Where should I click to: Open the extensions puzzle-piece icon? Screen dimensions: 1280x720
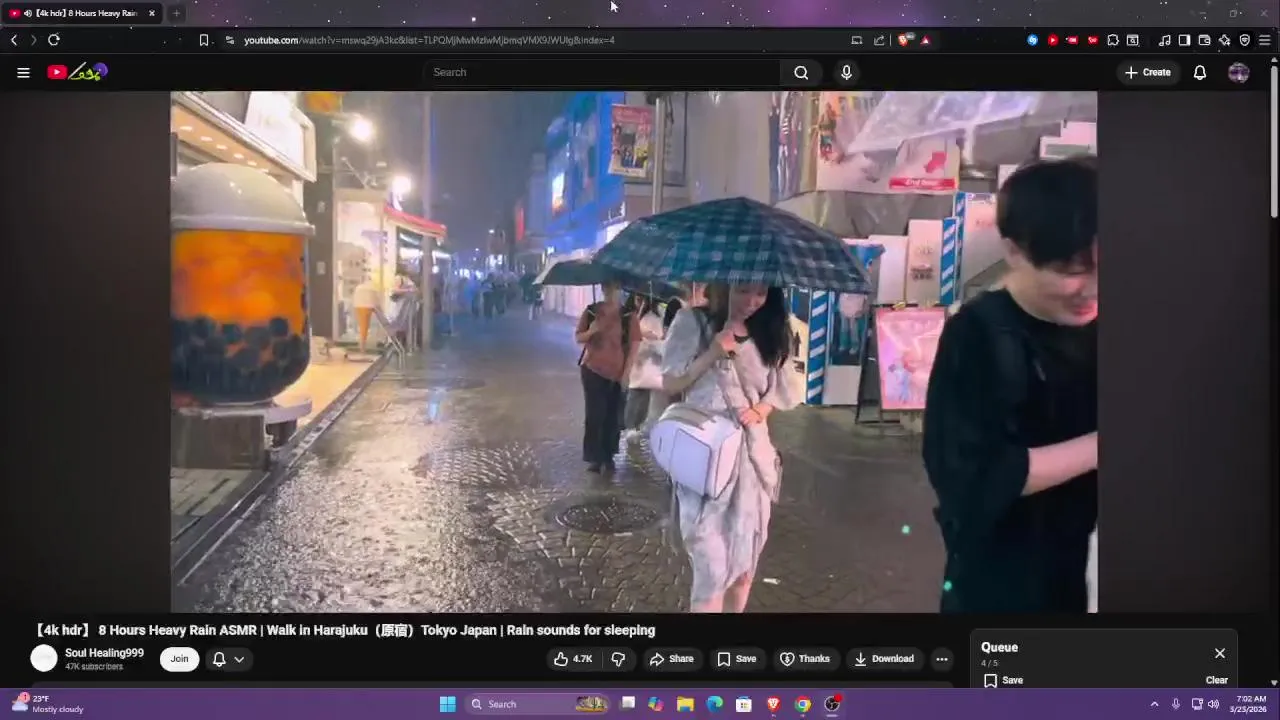pyautogui.click(x=1113, y=40)
